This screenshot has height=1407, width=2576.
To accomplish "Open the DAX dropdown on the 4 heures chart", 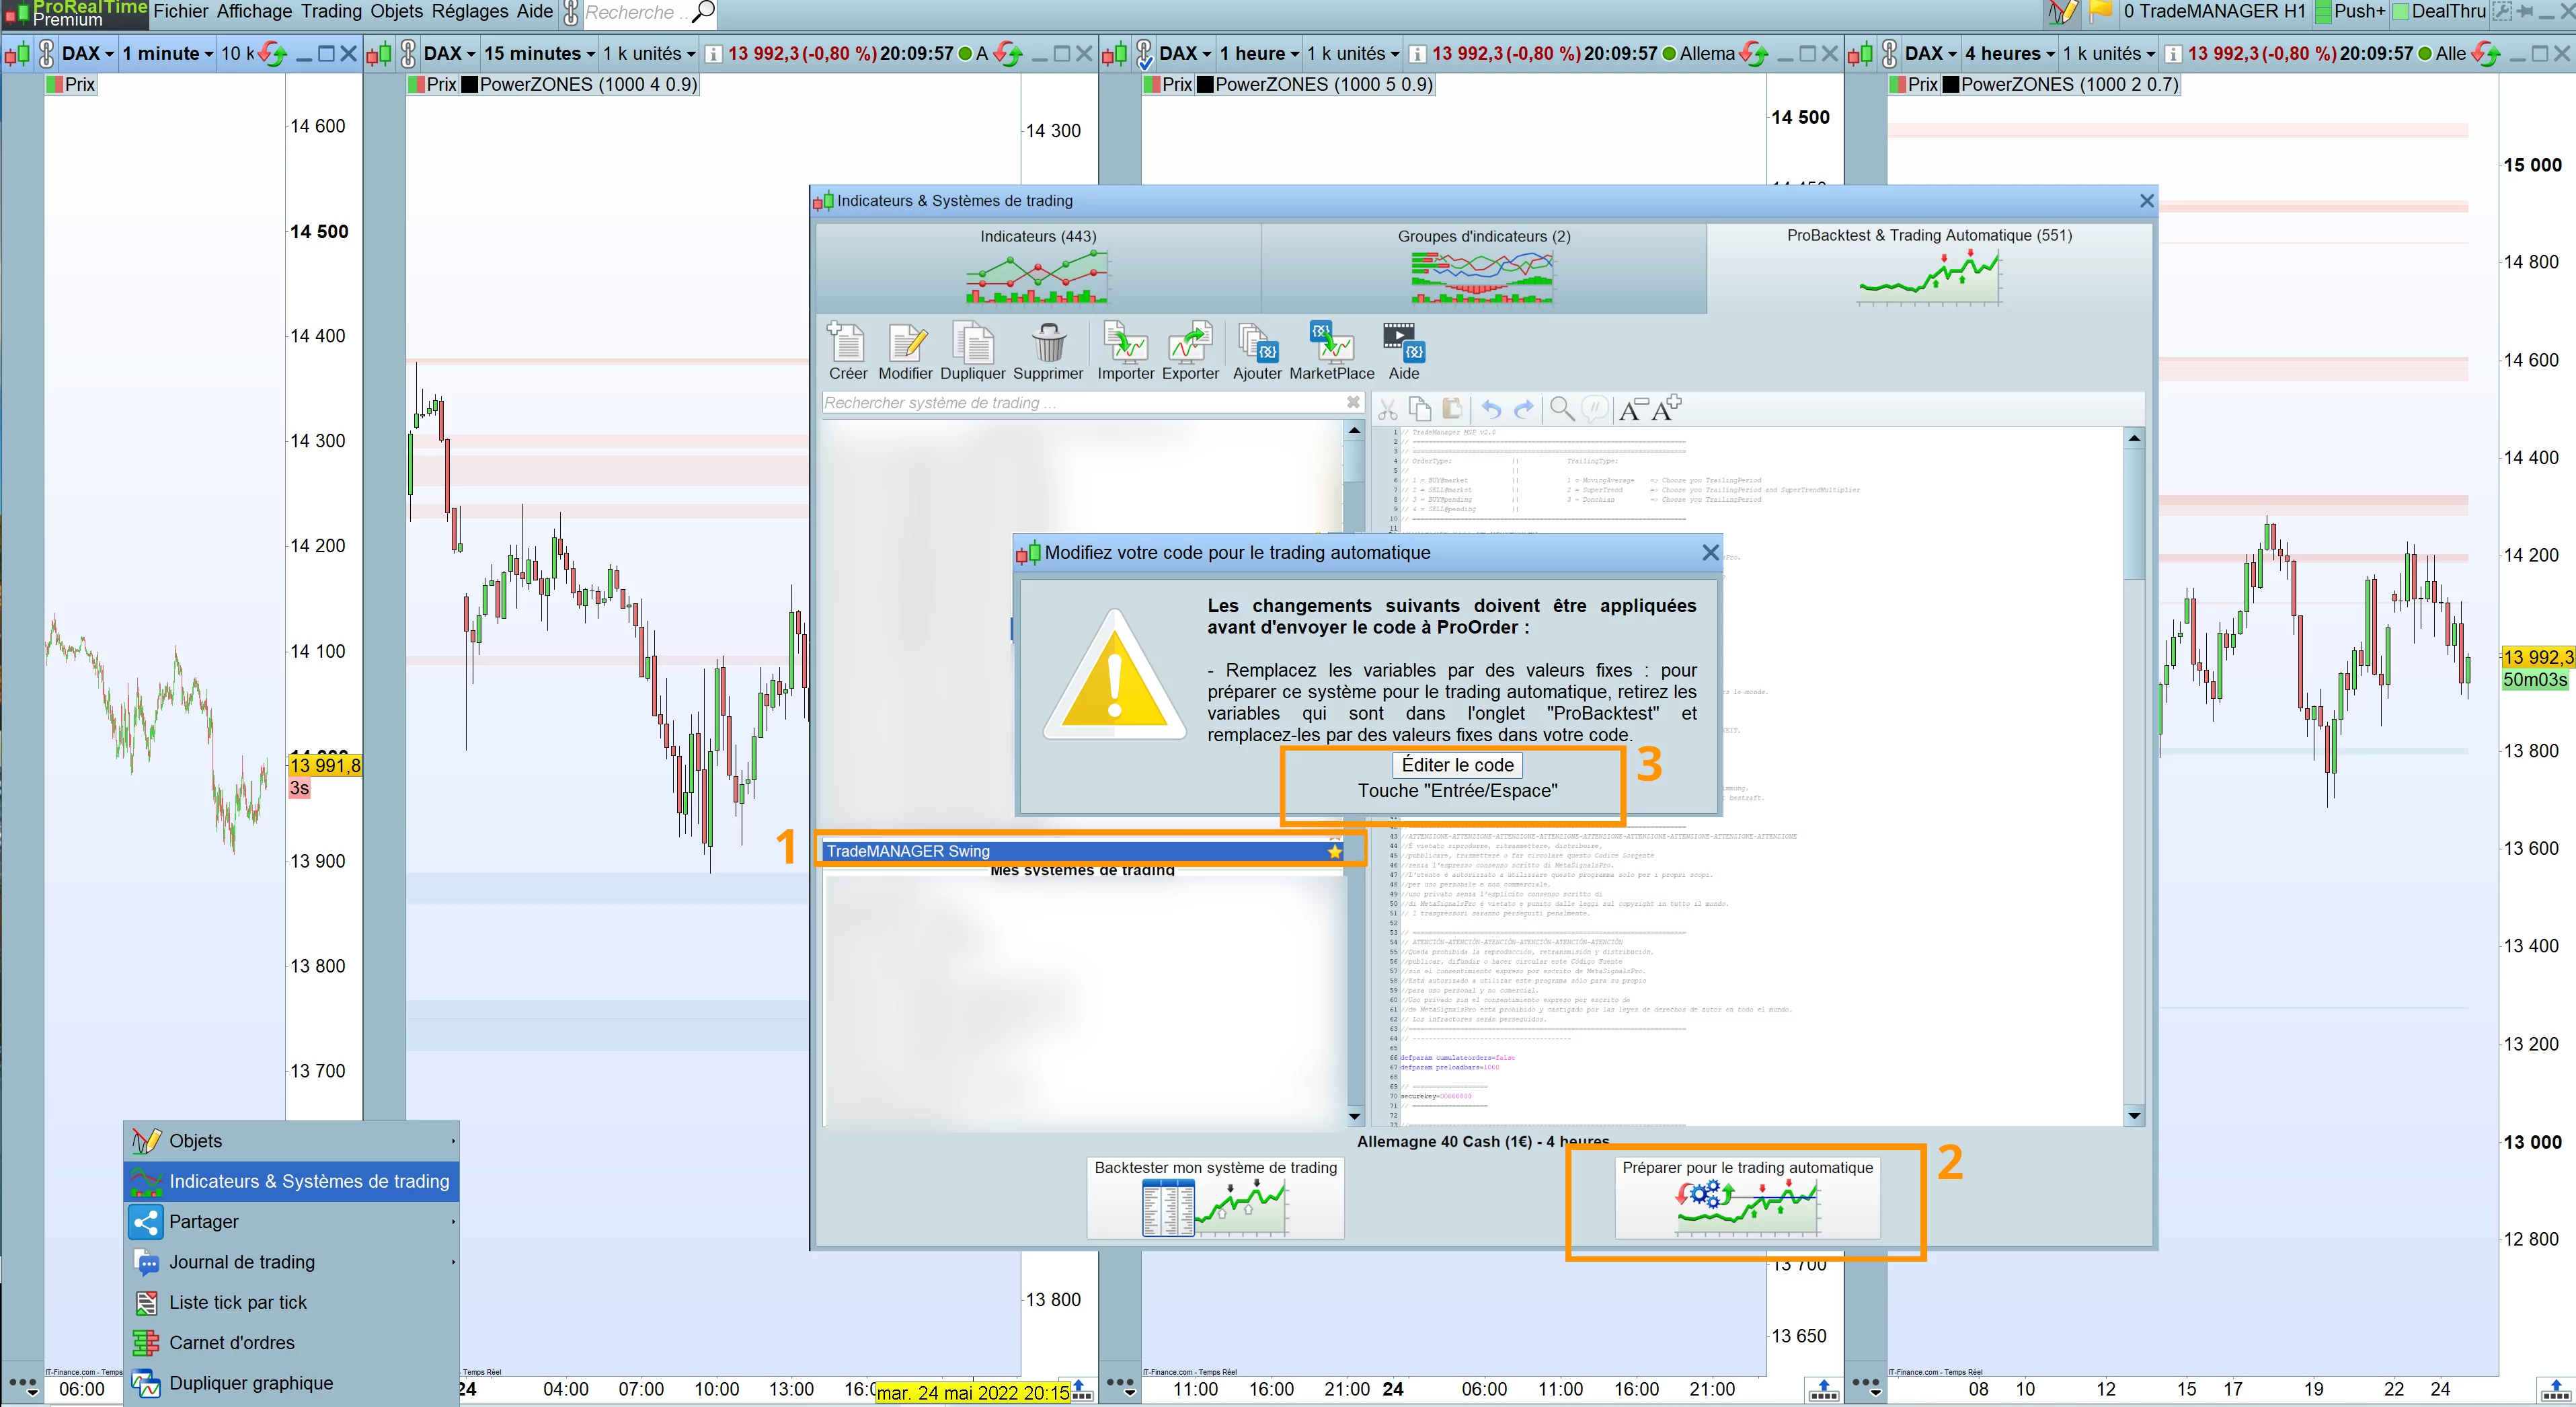I will [x=1931, y=54].
